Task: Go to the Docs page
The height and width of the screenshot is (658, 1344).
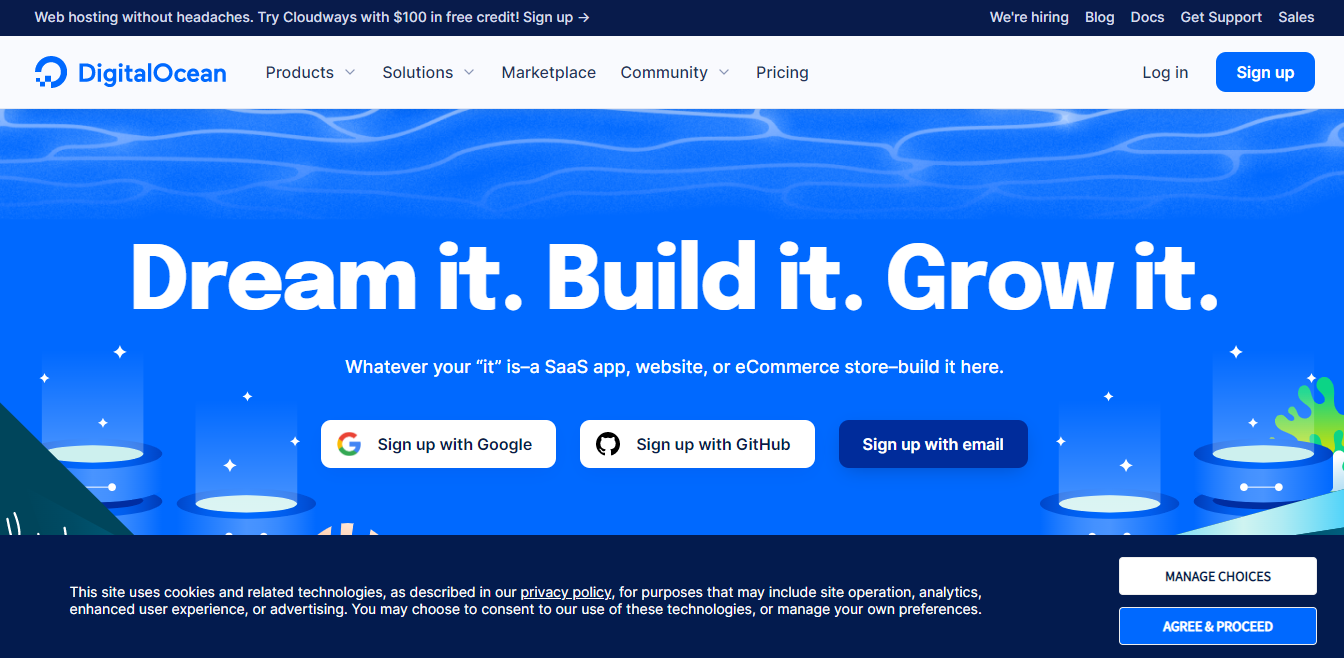Action: click(x=1147, y=17)
